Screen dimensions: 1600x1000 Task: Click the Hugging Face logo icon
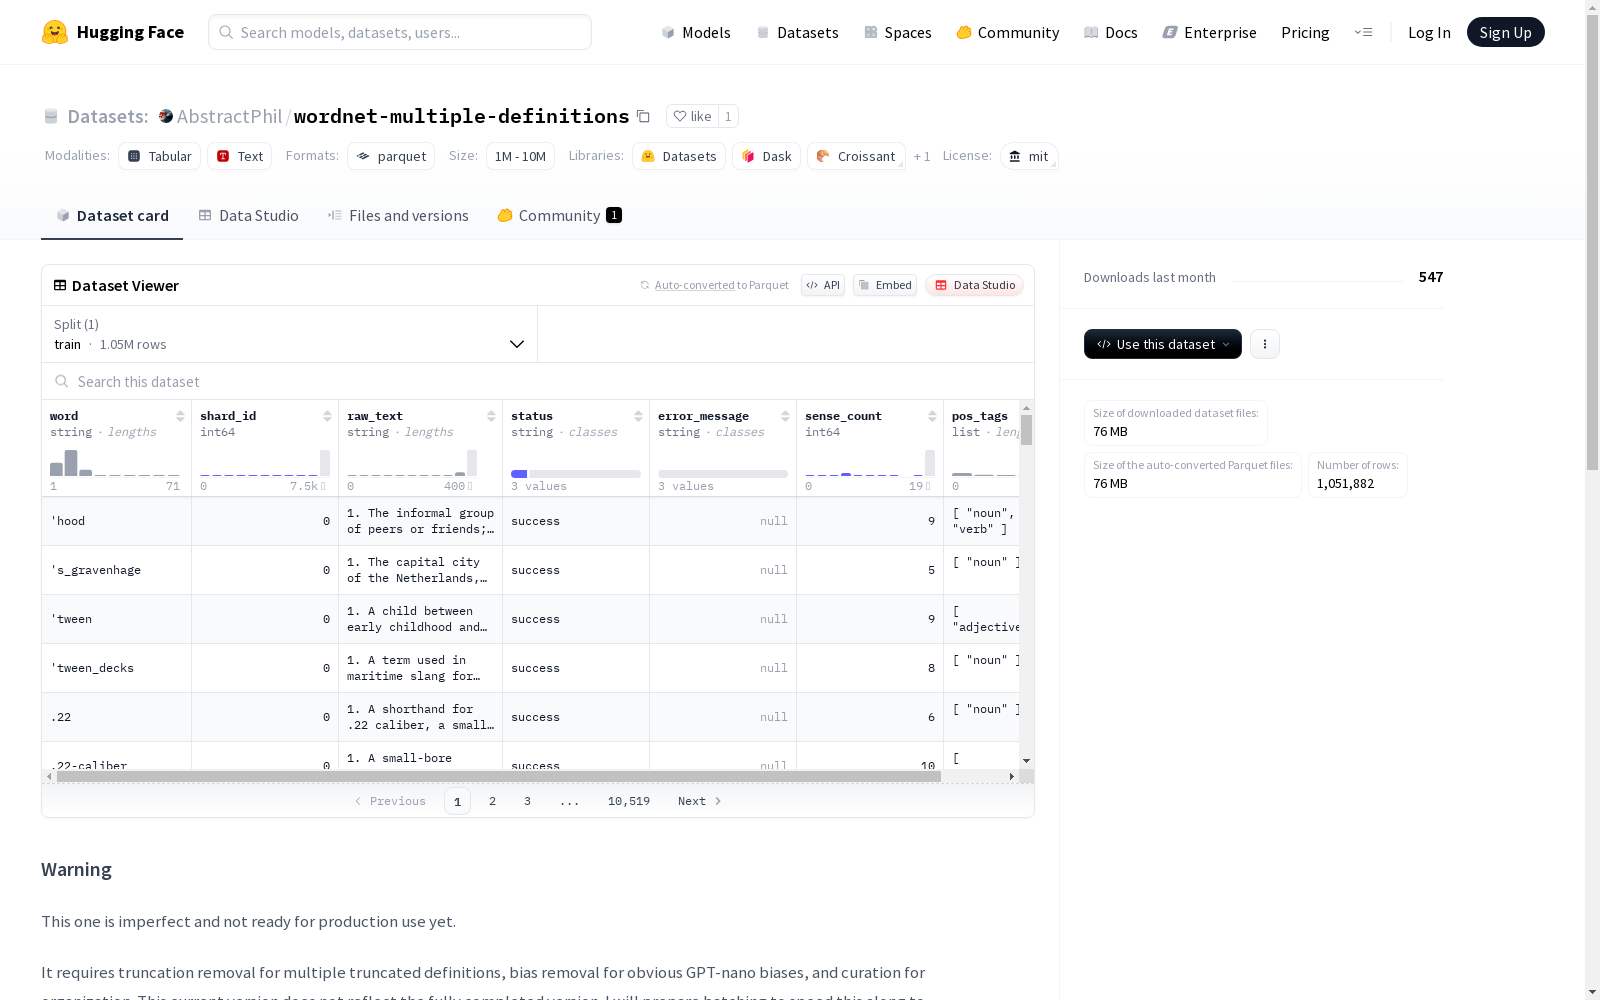point(55,32)
